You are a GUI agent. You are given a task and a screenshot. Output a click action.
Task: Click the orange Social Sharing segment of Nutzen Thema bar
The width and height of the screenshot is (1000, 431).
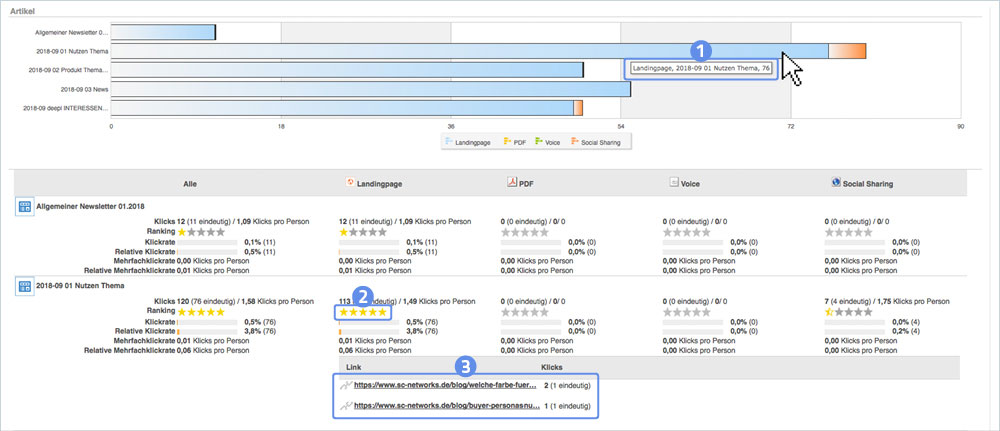[847, 51]
